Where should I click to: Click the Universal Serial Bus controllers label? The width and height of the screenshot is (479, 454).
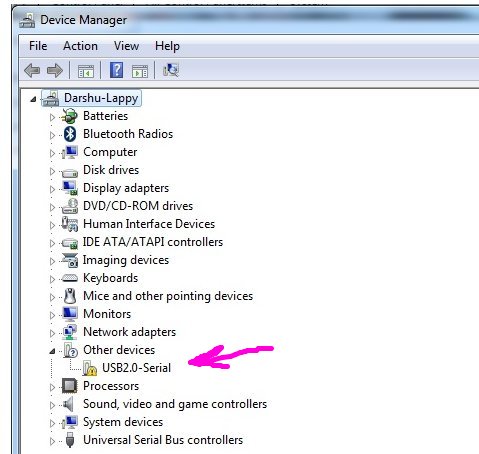click(163, 440)
